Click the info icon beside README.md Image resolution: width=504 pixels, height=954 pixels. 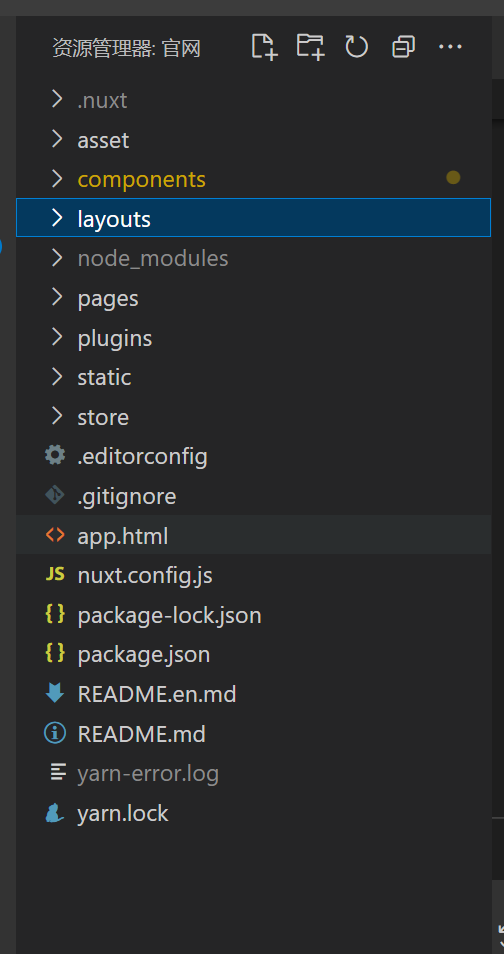[55, 733]
